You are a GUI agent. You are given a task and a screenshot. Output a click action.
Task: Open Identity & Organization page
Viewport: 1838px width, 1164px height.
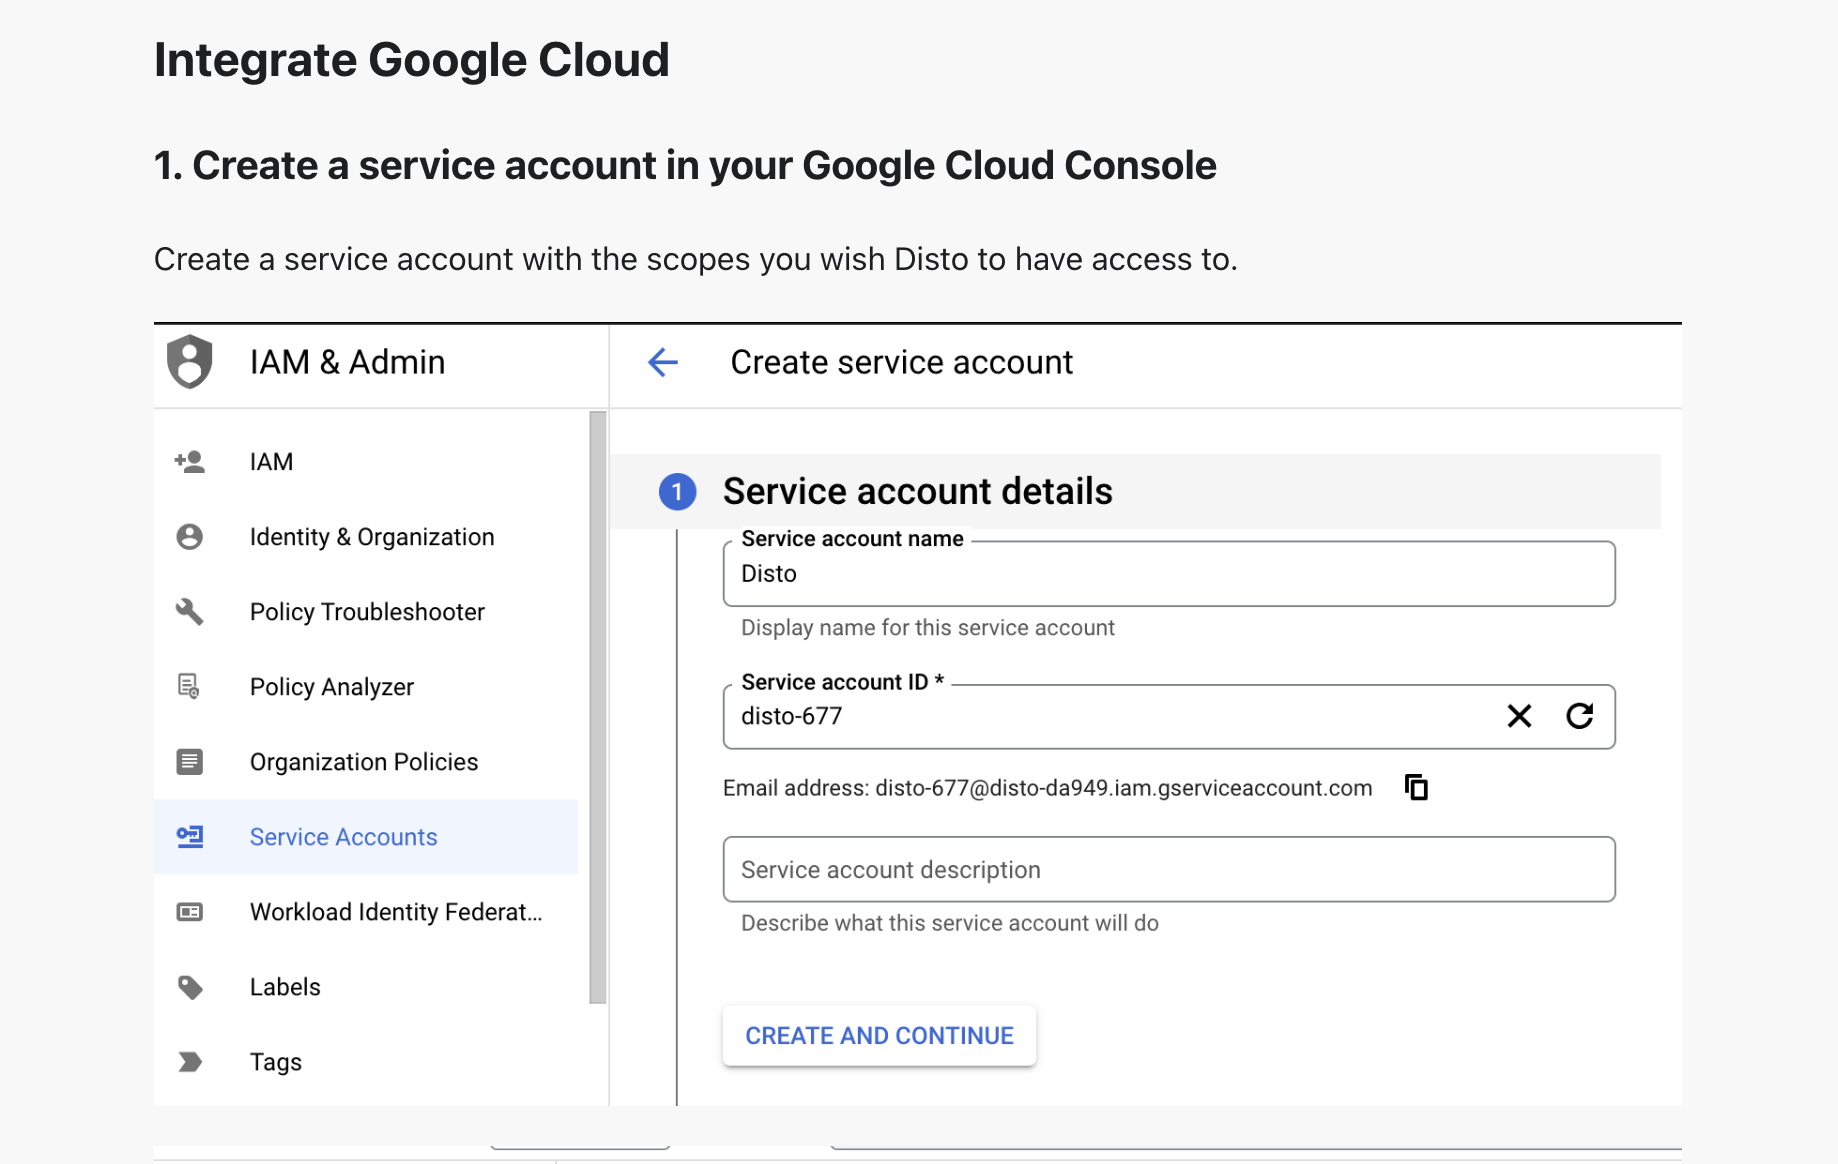click(371, 537)
